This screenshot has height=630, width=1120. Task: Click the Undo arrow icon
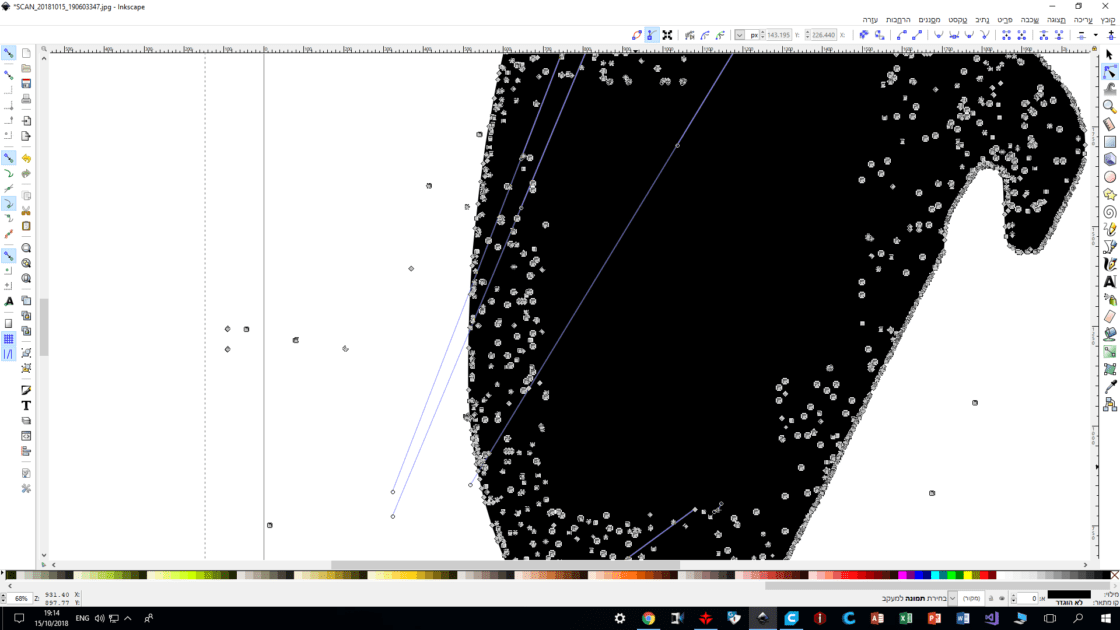(x=26, y=158)
